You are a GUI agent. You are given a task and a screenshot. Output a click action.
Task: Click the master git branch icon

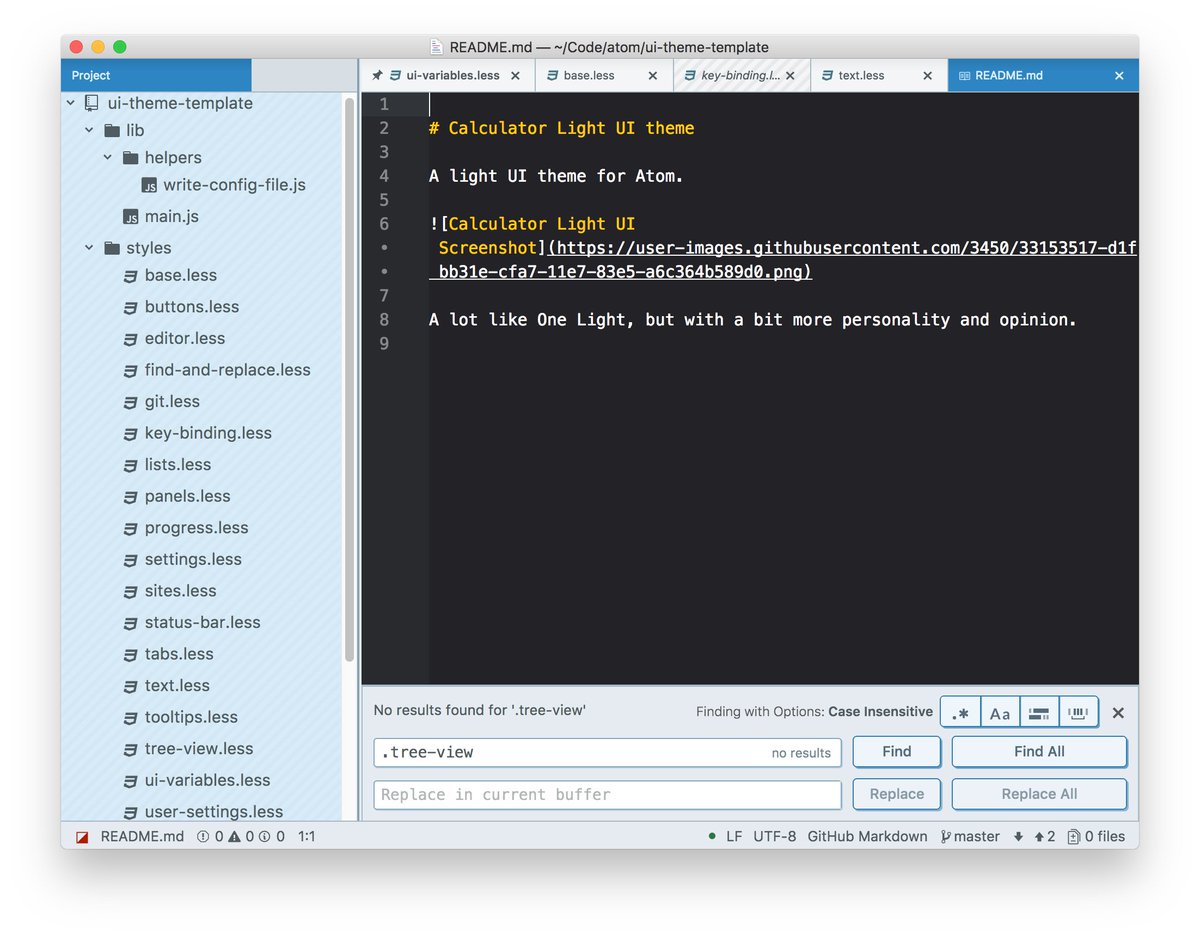pyautogui.click(x=946, y=837)
